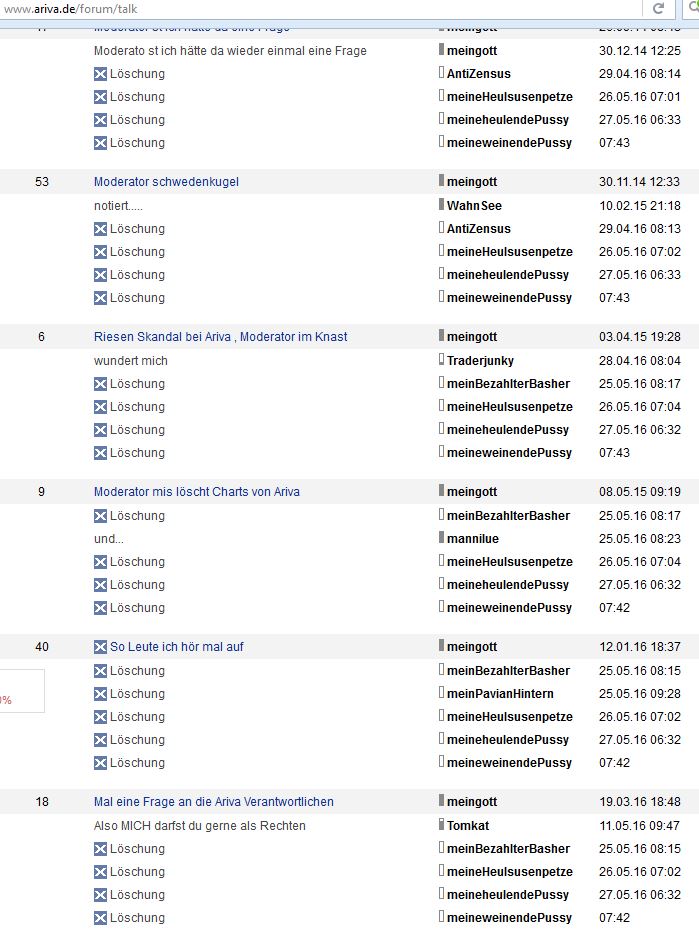
Task: Open the user profile of Traderjunky
Action: [480, 361]
